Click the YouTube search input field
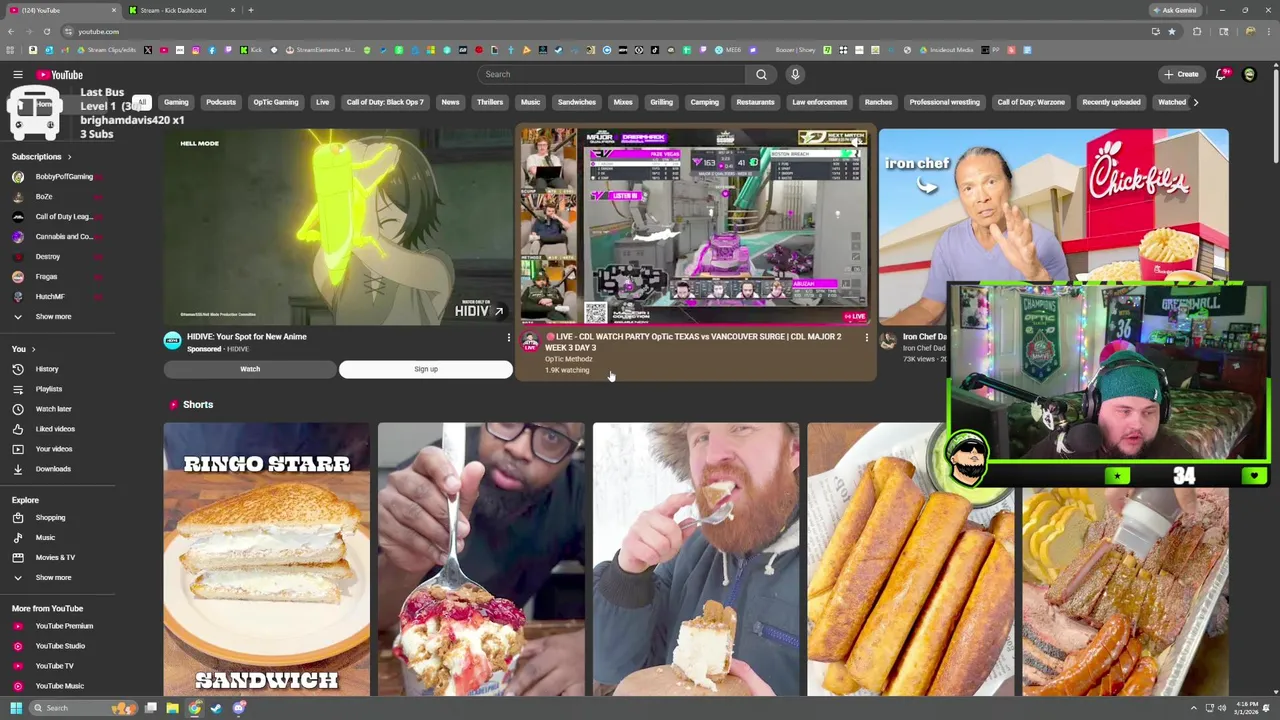Image resolution: width=1280 pixels, height=720 pixels. coord(612,74)
